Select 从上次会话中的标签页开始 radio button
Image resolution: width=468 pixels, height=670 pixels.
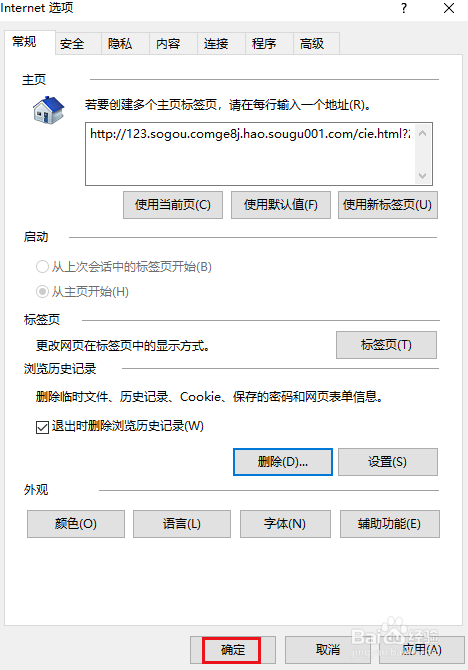tap(42, 267)
